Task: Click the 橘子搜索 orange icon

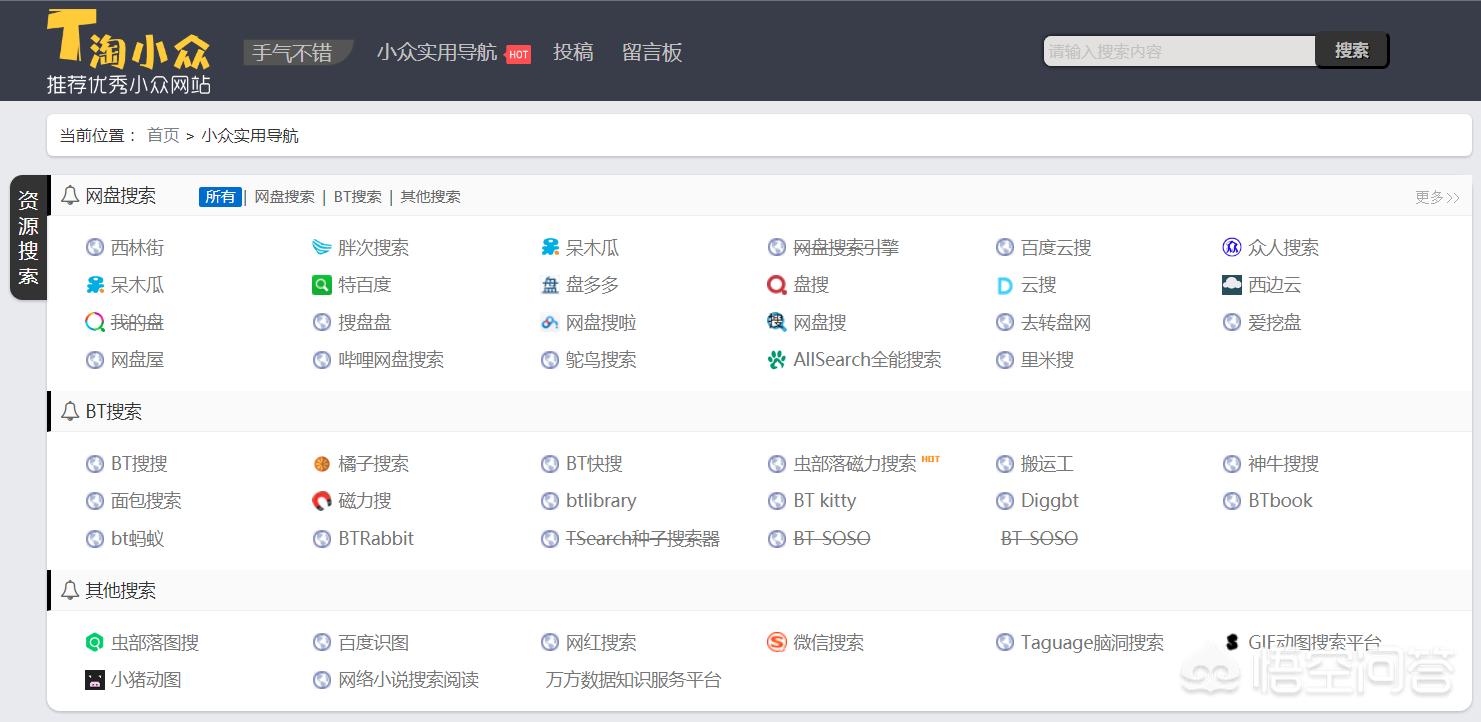Action: (x=321, y=464)
